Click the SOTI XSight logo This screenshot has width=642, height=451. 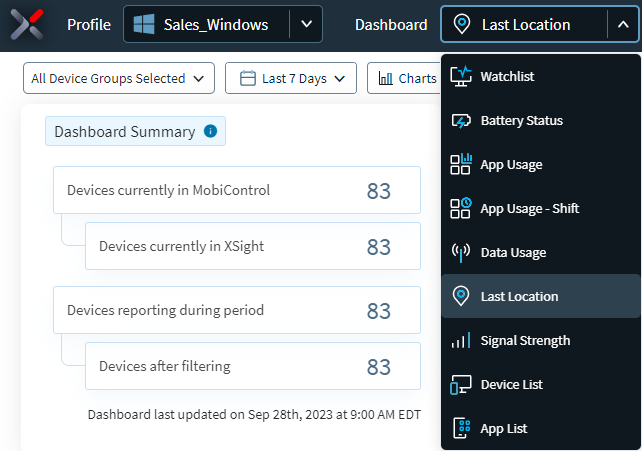(27, 25)
